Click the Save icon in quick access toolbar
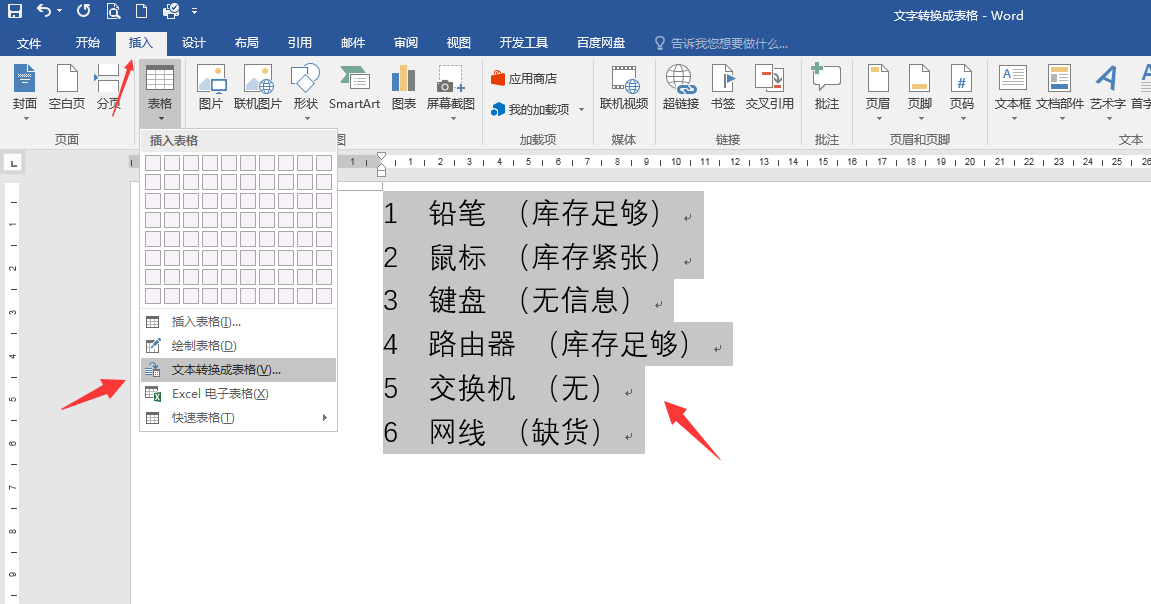Image resolution: width=1151 pixels, height=604 pixels. (x=15, y=11)
